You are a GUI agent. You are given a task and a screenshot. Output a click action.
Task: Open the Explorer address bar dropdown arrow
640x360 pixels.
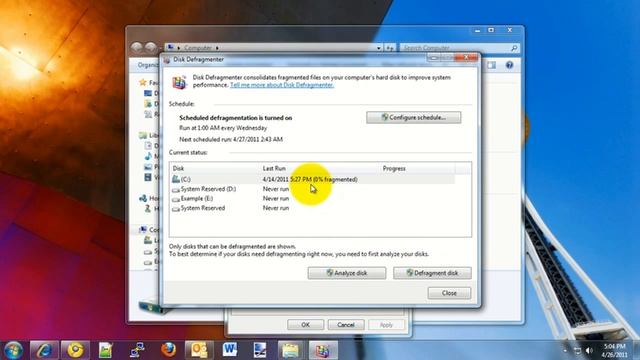(x=379, y=48)
